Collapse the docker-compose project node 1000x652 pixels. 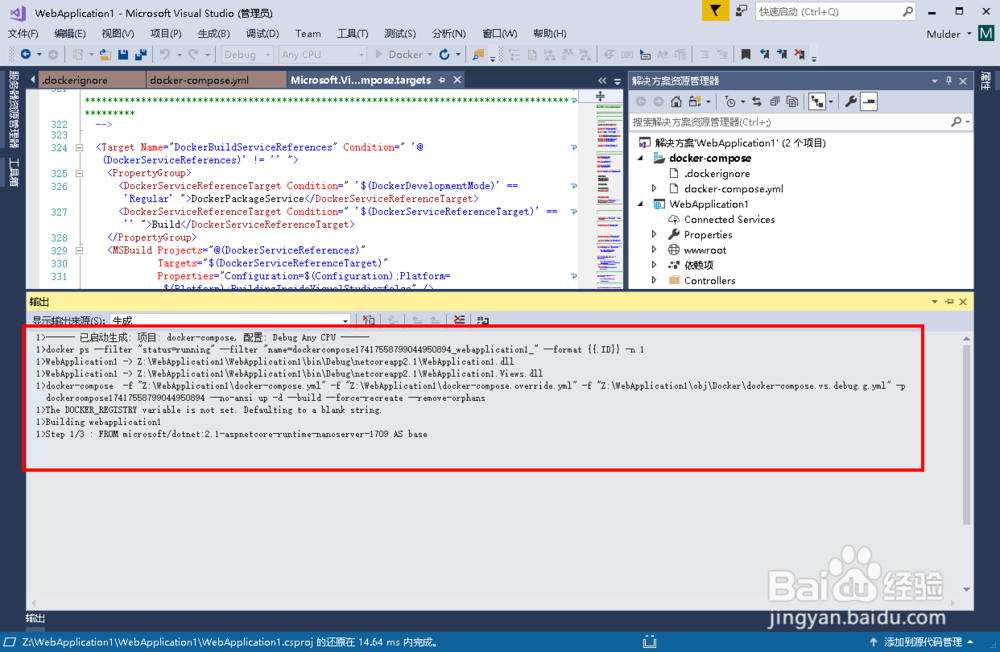pyautogui.click(x=641, y=158)
